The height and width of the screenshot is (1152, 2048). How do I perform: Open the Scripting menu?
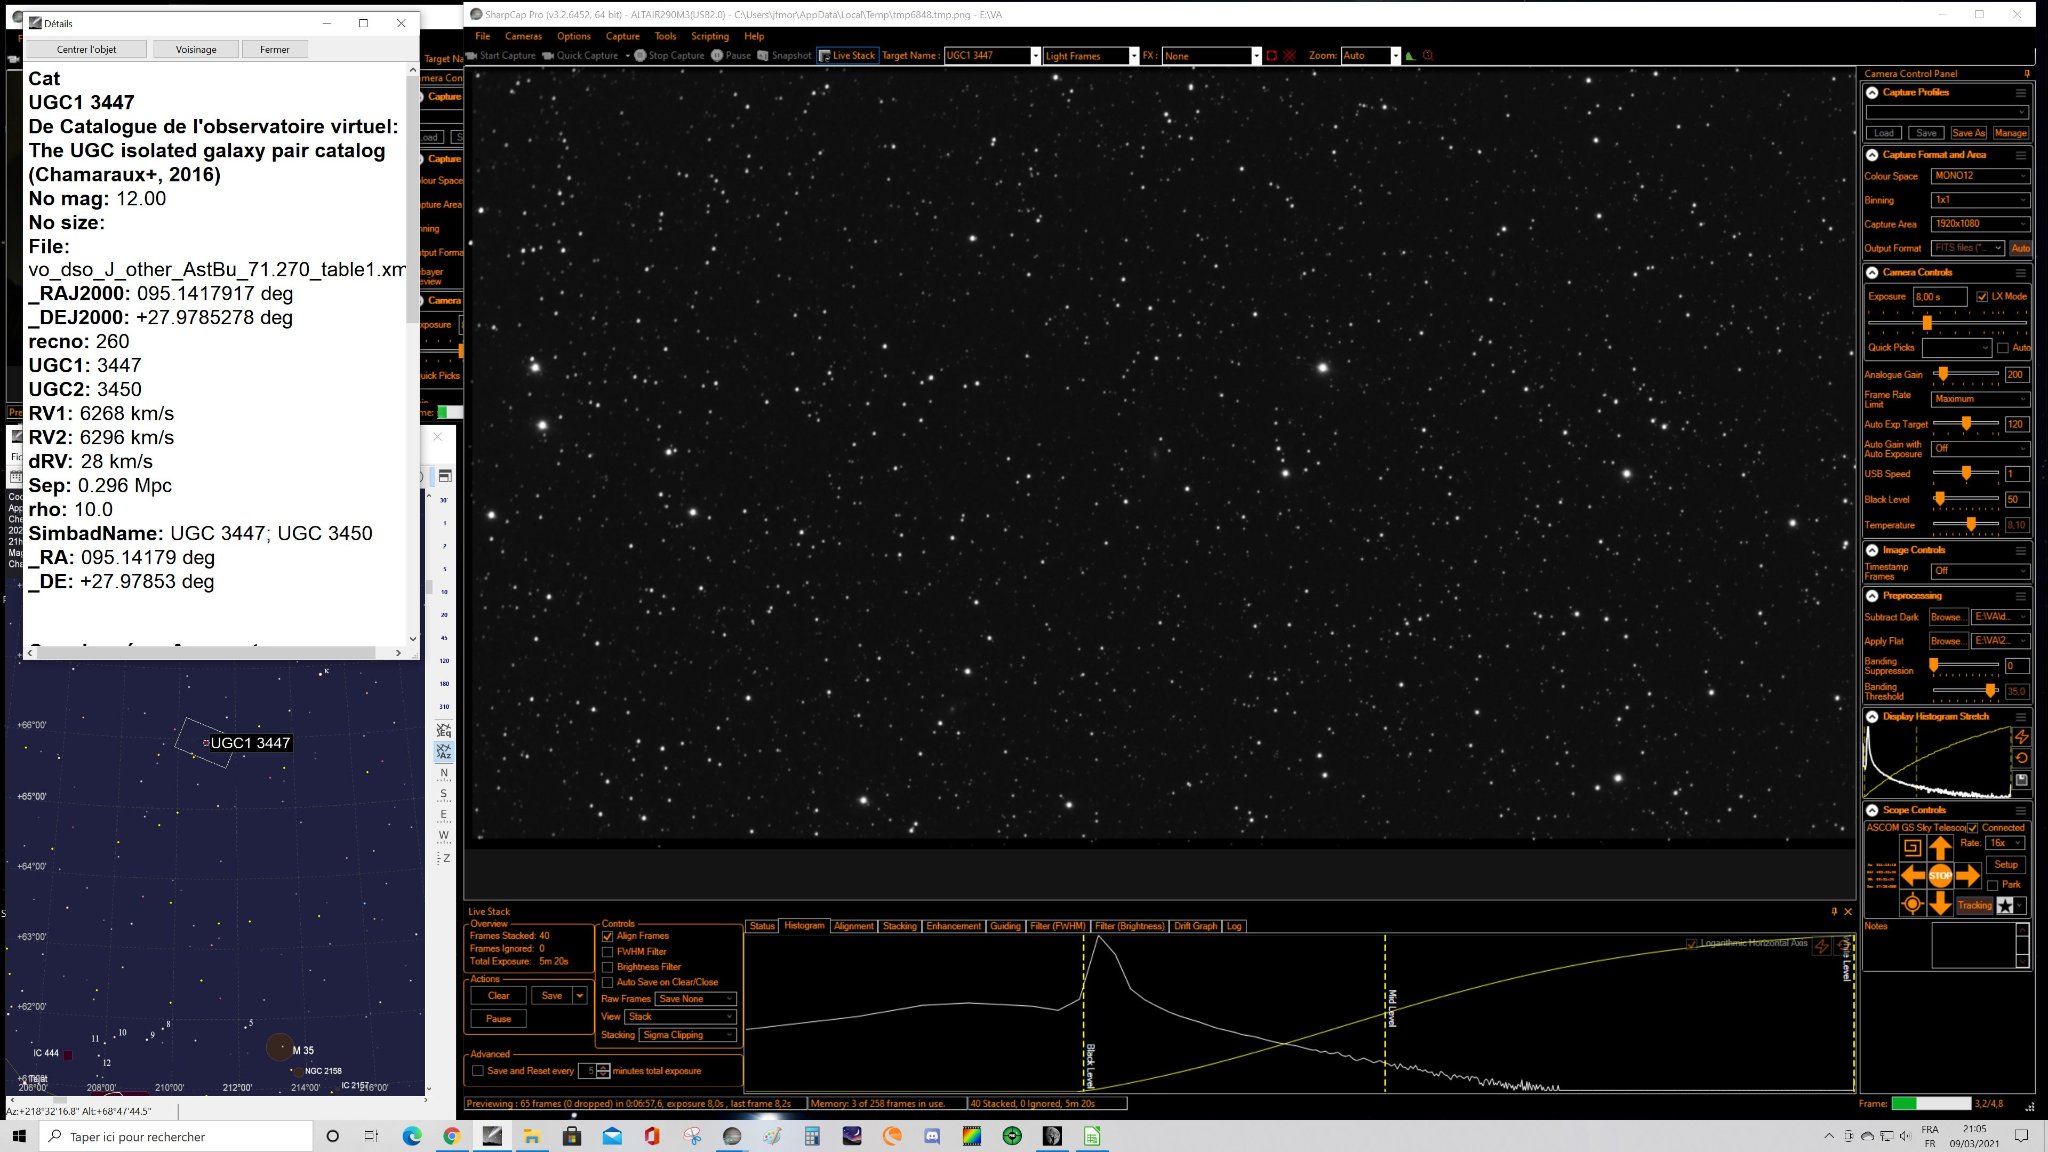[710, 36]
